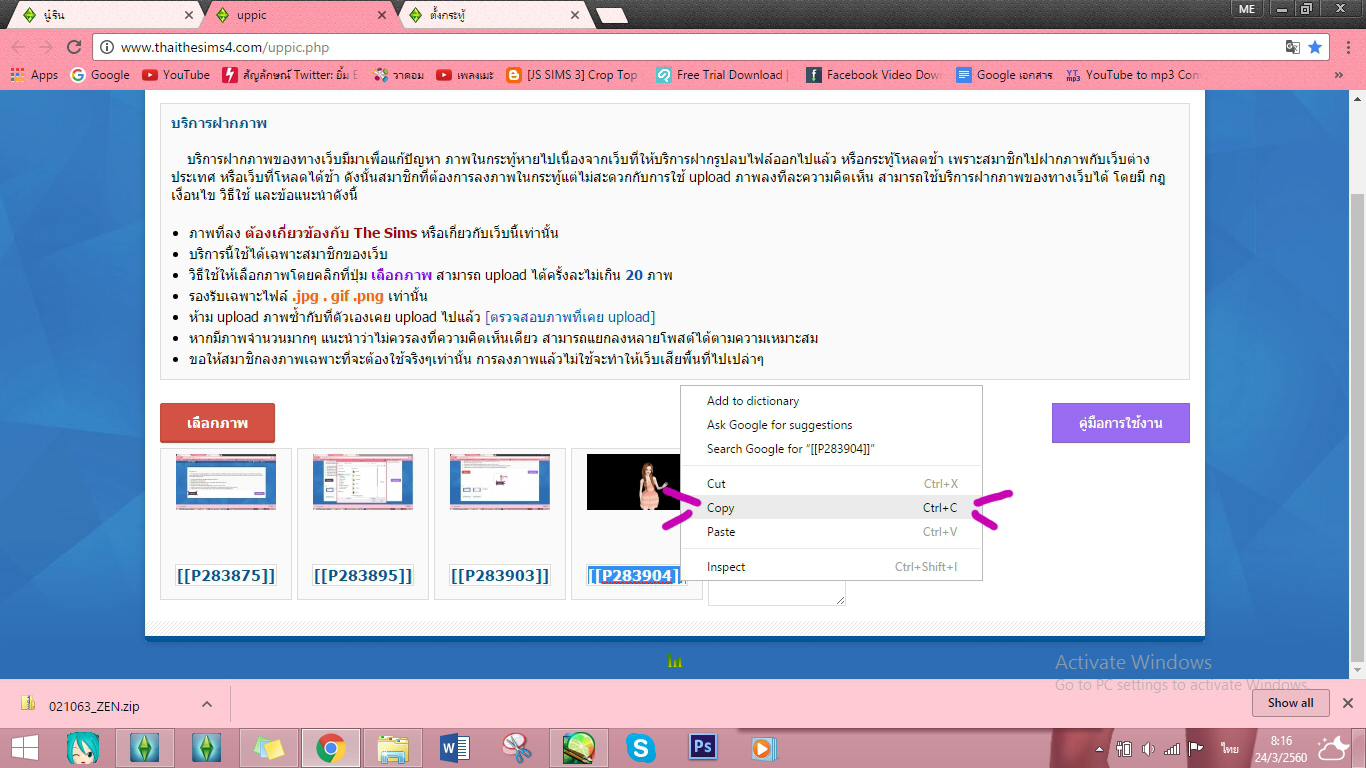Open the Apps bookmarks shortcut
The image size is (1366, 768).
point(34,75)
